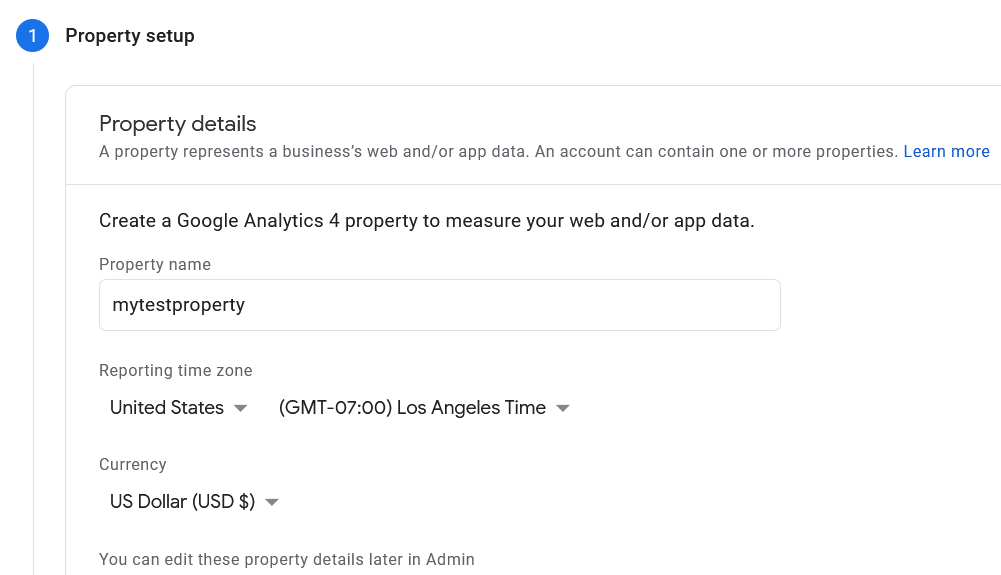
Task: Click the arrow beside Los Angeles Time
Action: pyautogui.click(x=562, y=408)
